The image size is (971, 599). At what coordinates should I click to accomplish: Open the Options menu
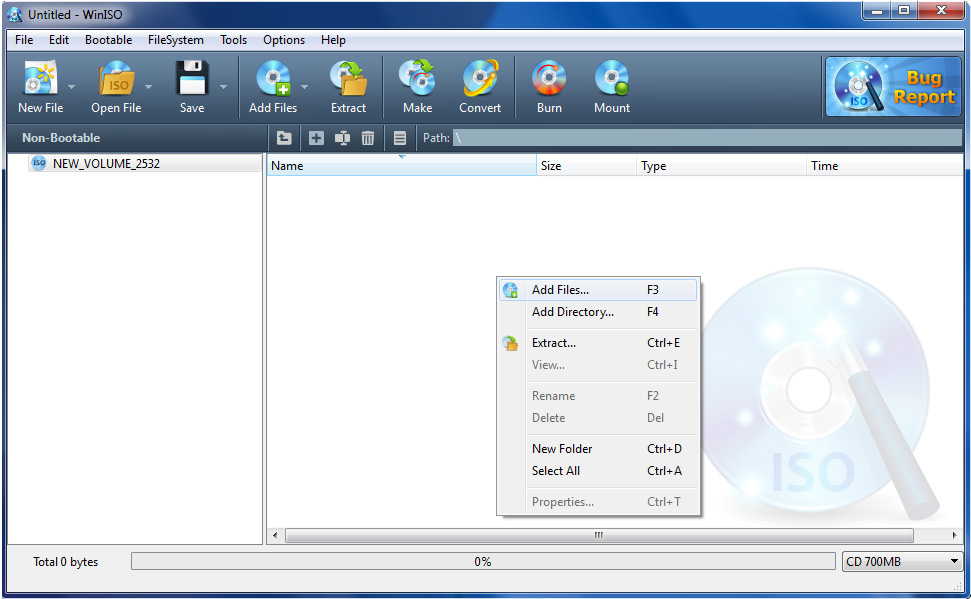(x=284, y=40)
